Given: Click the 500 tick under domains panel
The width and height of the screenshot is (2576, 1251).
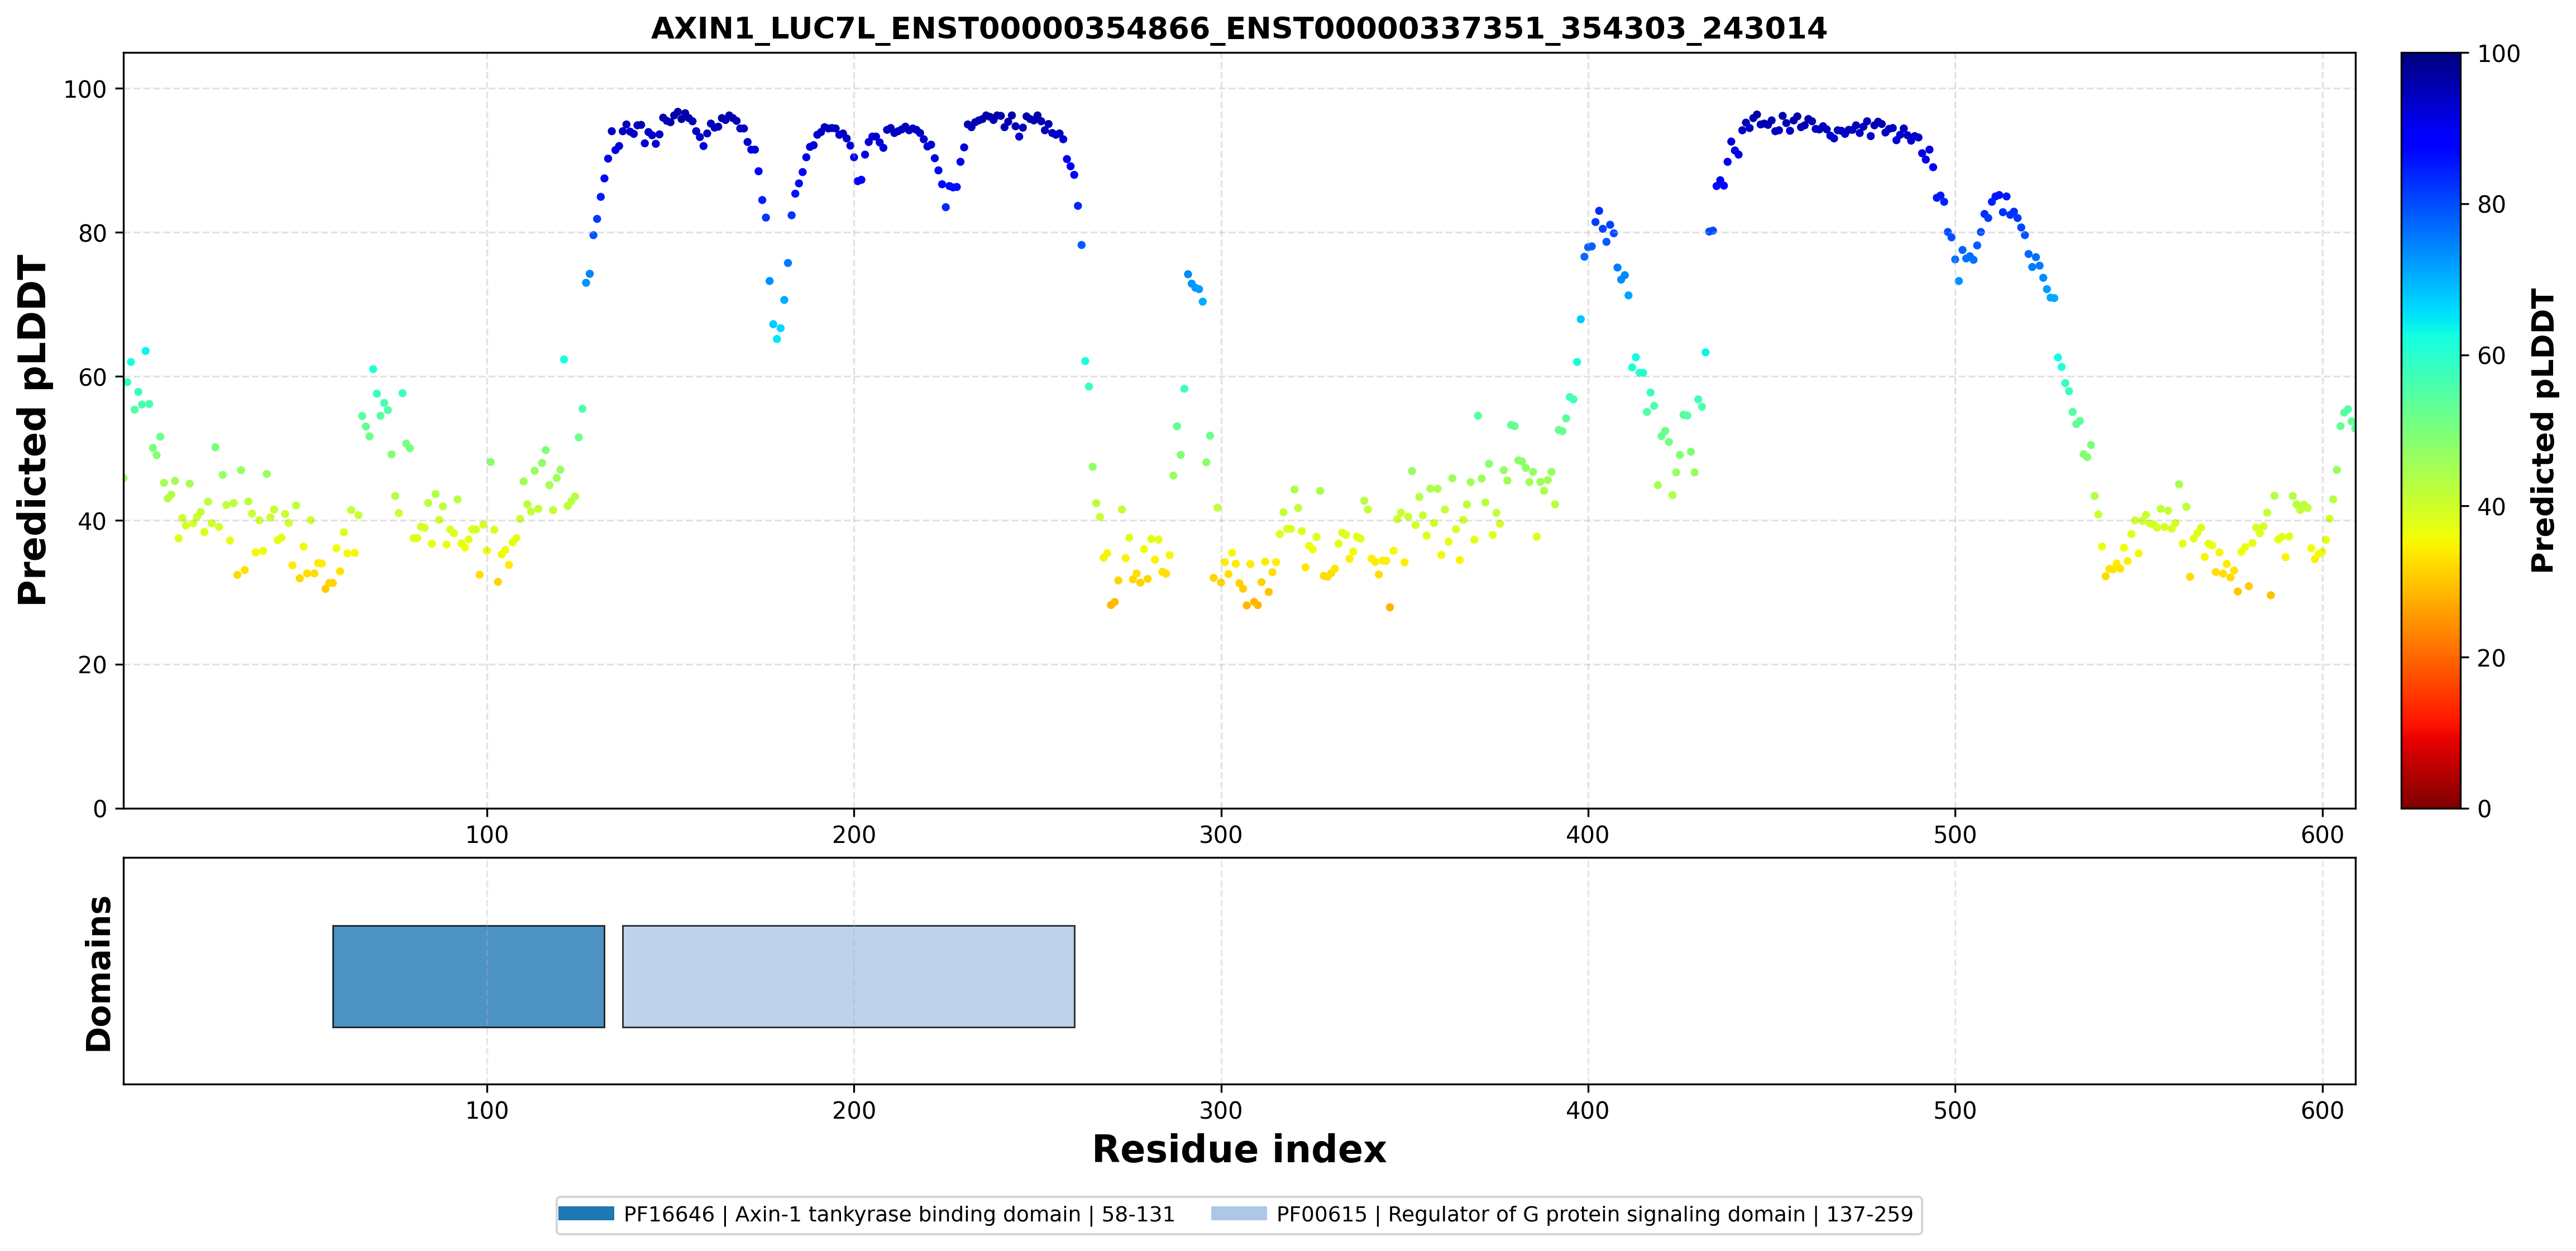Looking at the screenshot, I should 1955,1110.
